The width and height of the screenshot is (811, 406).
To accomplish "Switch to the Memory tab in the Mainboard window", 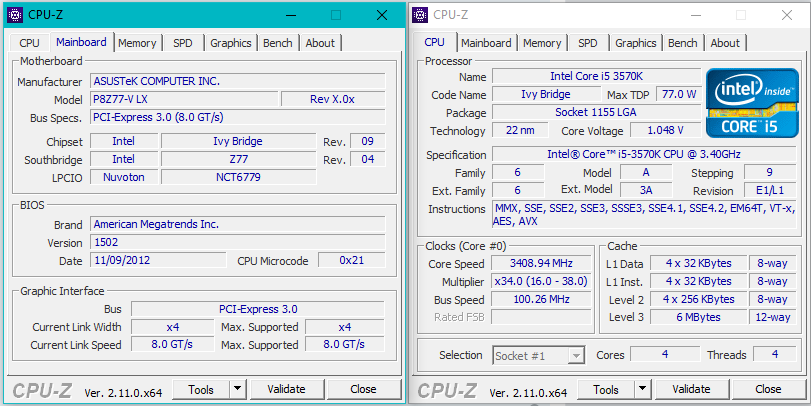I will pyautogui.click(x=137, y=43).
